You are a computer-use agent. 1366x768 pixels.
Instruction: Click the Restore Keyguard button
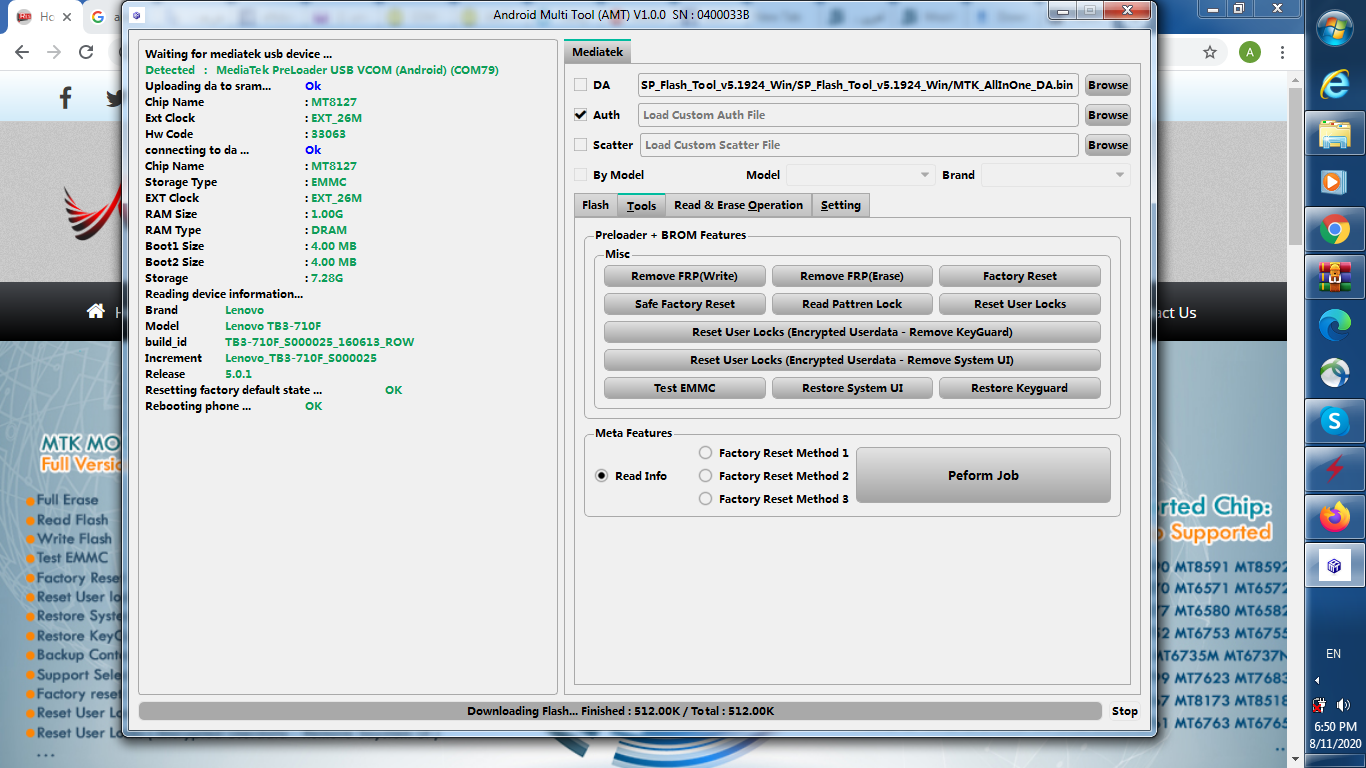1020,388
